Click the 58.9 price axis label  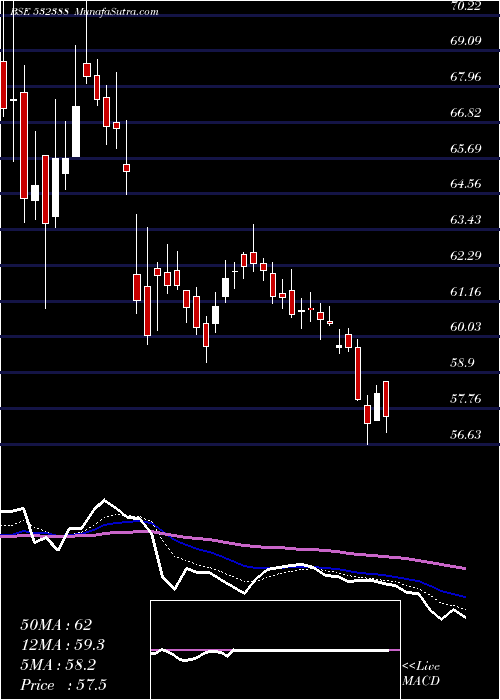[461, 363]
